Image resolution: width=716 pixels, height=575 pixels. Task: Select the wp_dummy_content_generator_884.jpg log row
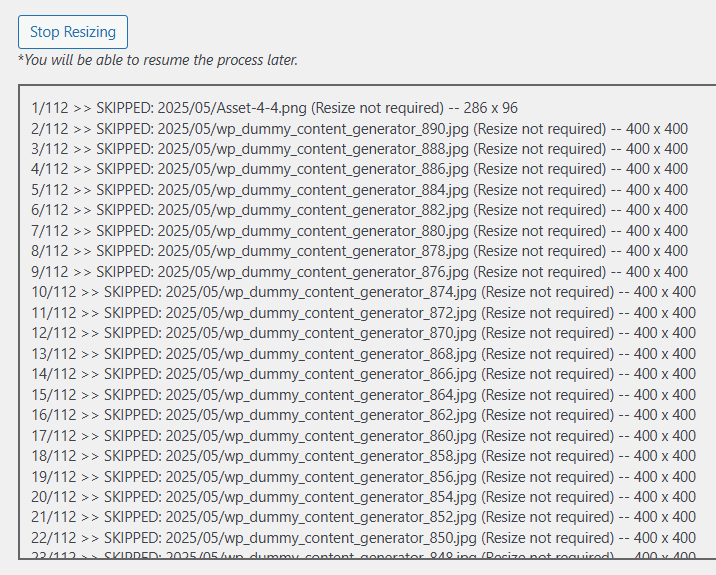point(358,190)
